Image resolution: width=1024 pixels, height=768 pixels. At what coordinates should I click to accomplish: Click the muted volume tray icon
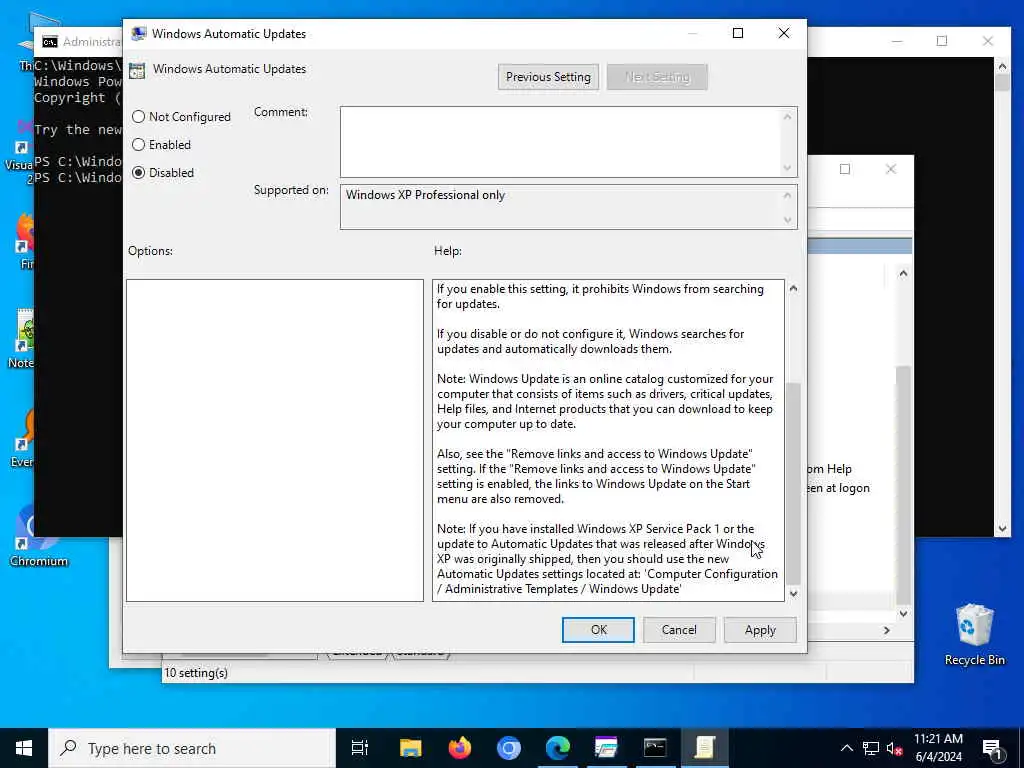pos(894,748)
